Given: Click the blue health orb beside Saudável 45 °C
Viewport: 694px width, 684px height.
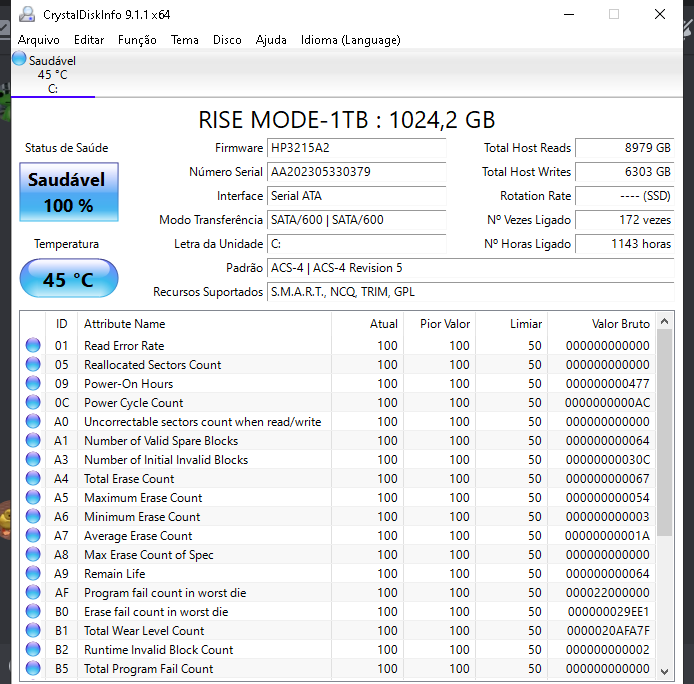Looking at the screenshot, I should pyautogui.click(x=19, y=58).
